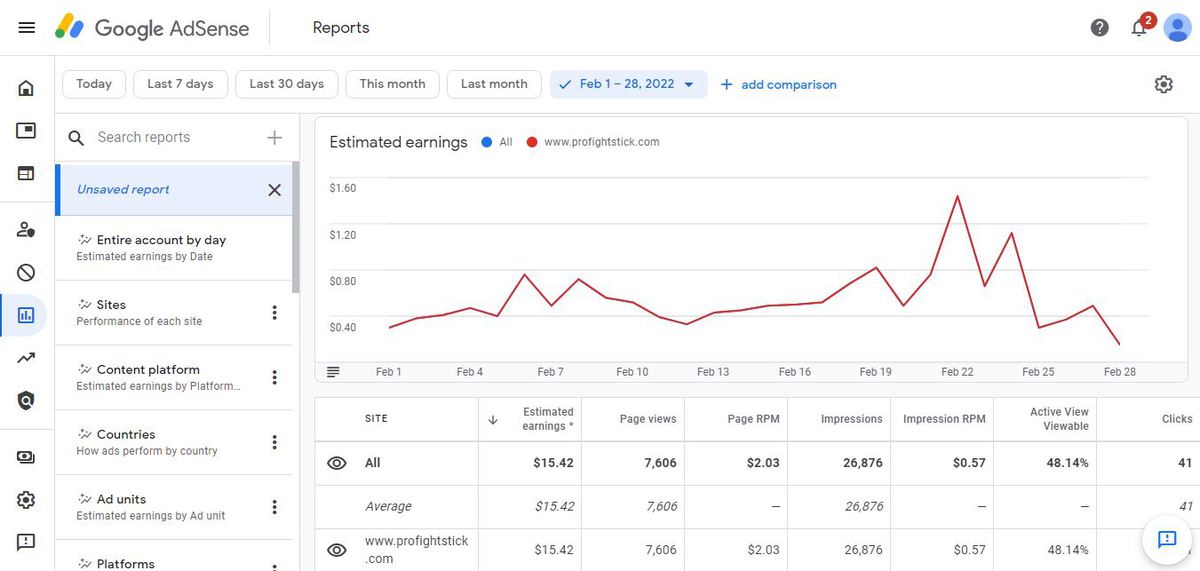
Task: Open the floating feedback chat button
Action: [1167, 539]
